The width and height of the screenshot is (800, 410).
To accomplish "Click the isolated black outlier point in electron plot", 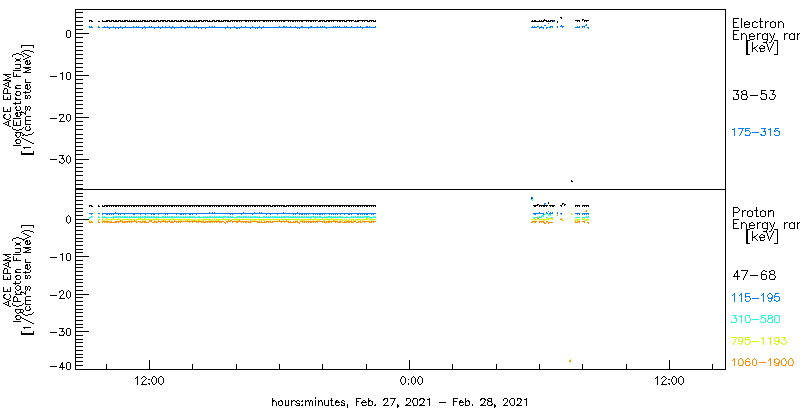I will [572, 181].
